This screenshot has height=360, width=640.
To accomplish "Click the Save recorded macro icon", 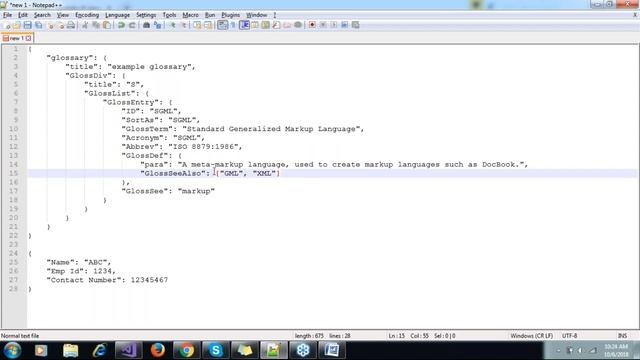I will pyautogui.click(x=356, y=25).
